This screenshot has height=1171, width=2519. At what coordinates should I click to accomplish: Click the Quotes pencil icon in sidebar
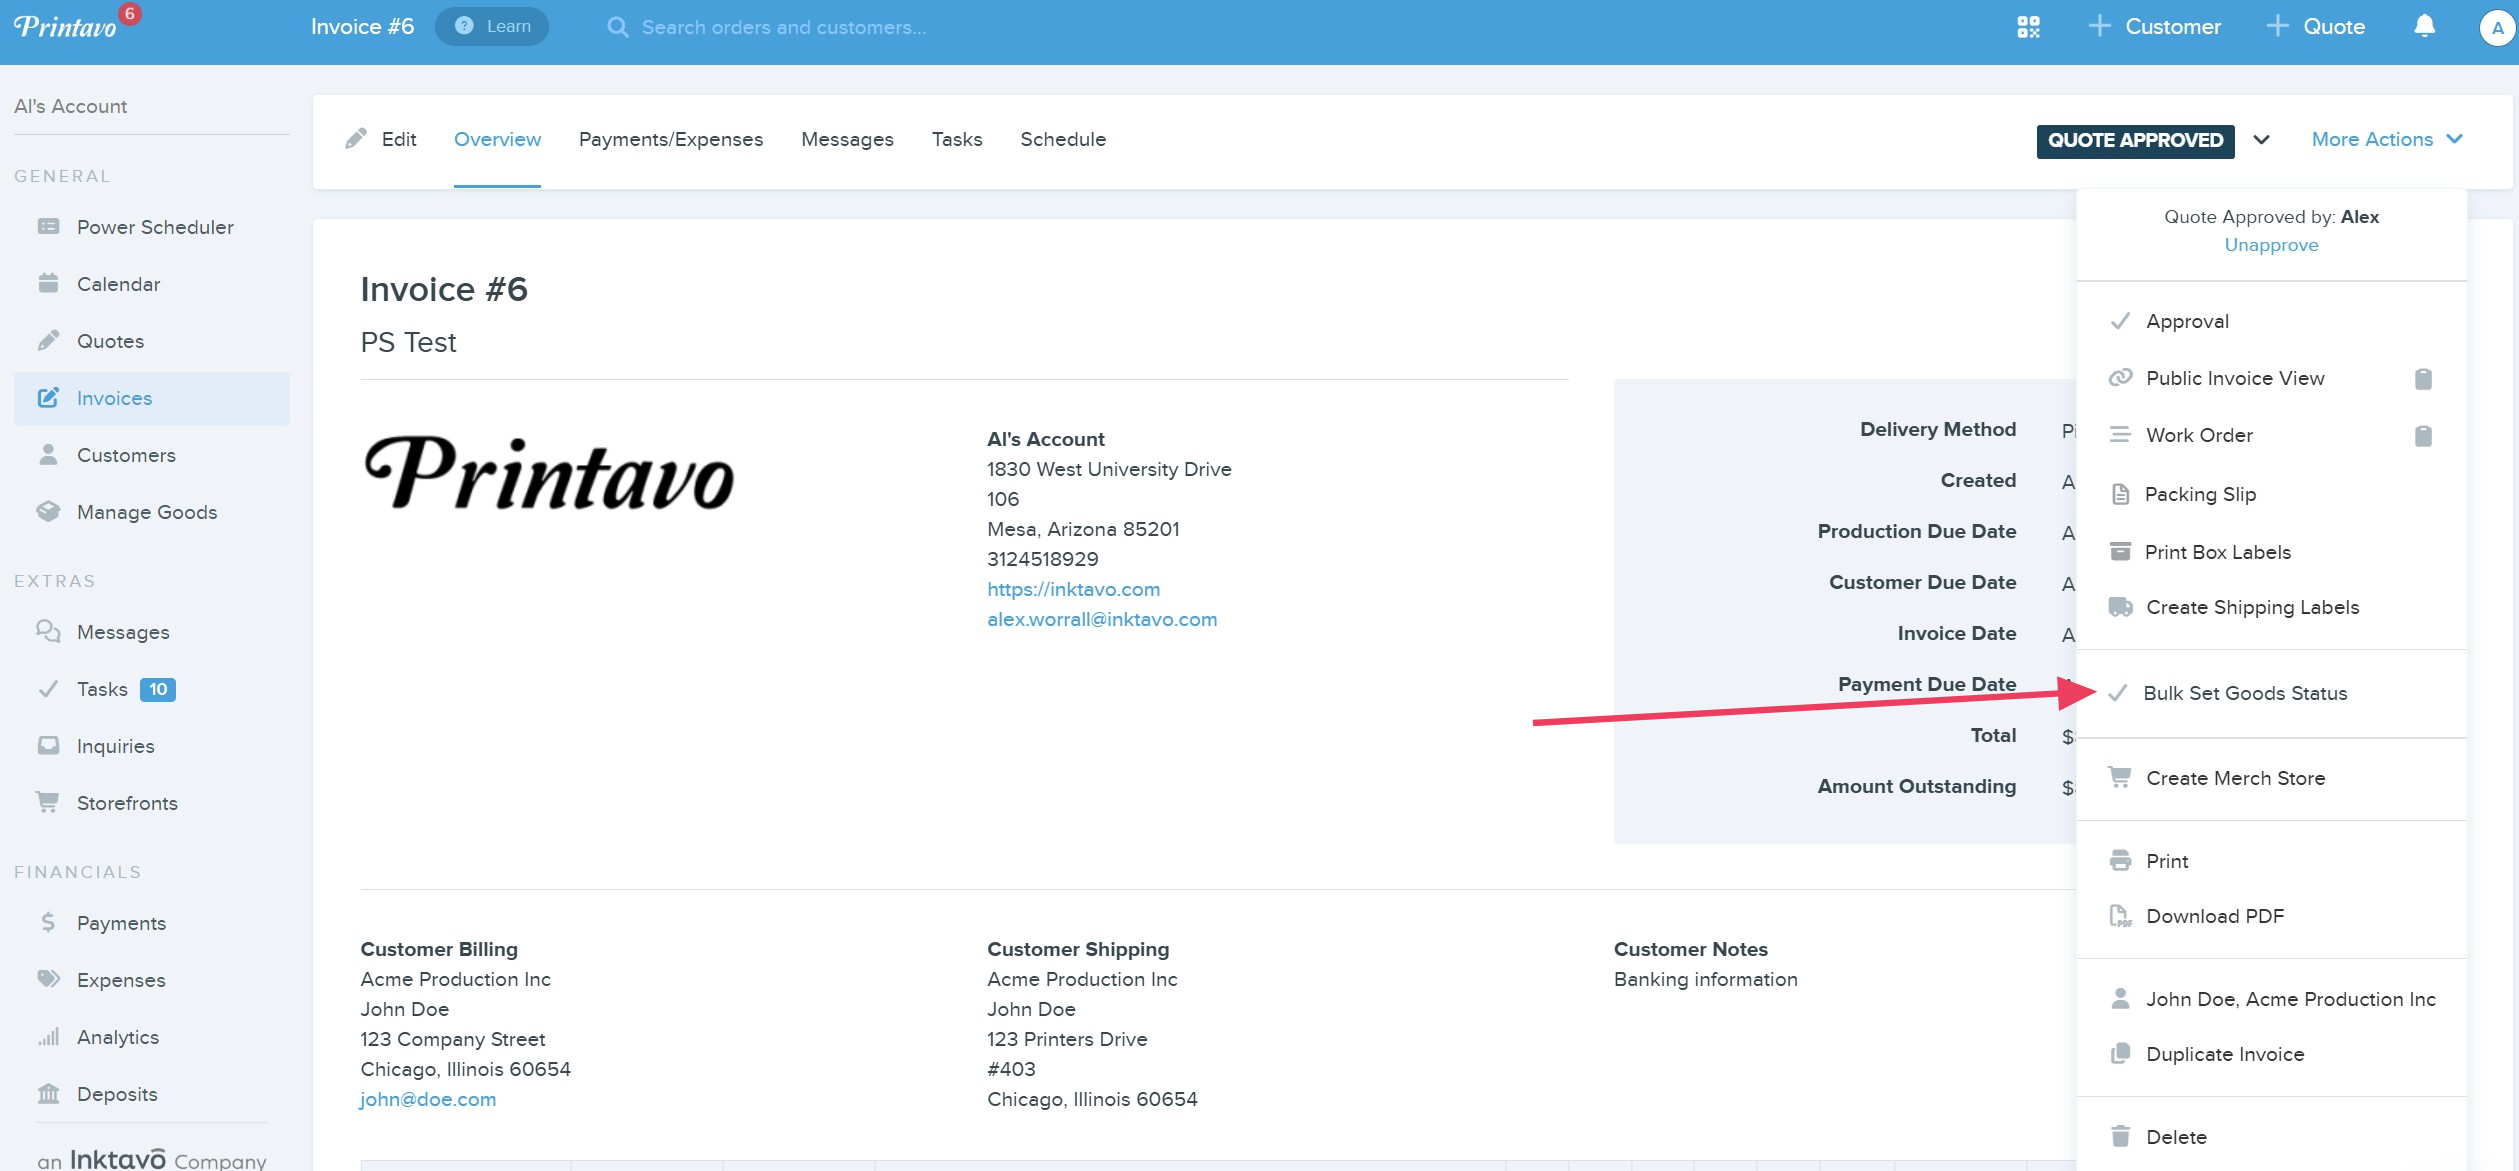(x=48, y=340)
